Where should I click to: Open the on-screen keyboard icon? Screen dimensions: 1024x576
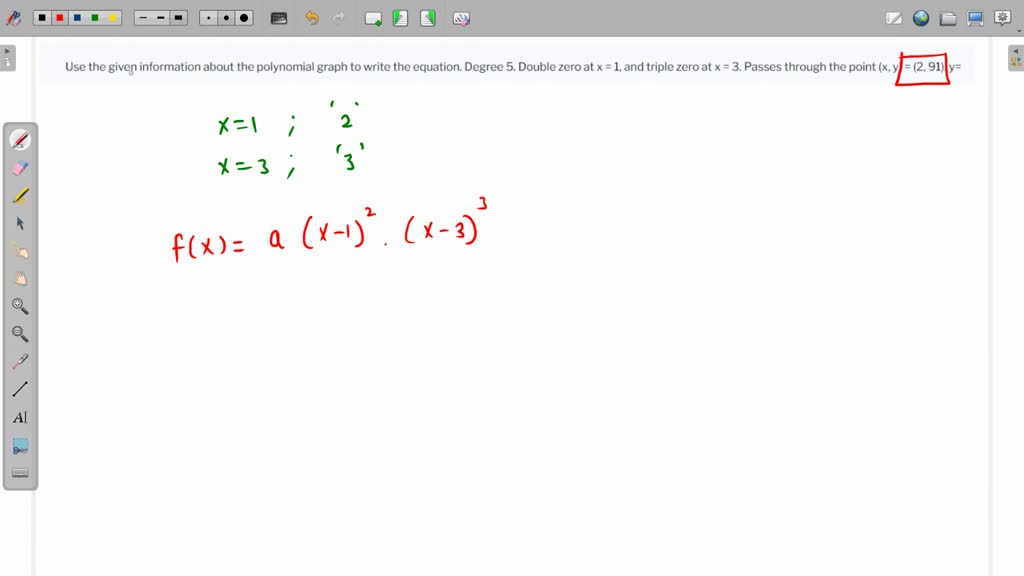[x=278, y=17]
